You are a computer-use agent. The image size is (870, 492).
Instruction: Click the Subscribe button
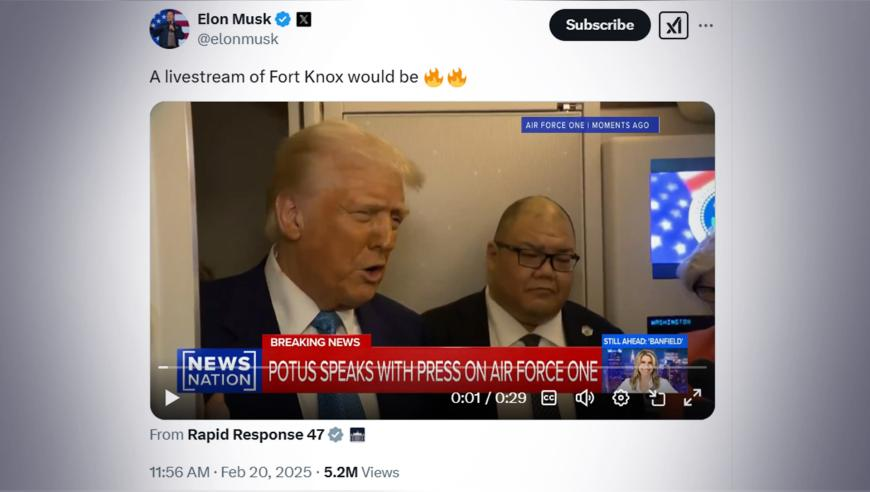pos(600,25)
